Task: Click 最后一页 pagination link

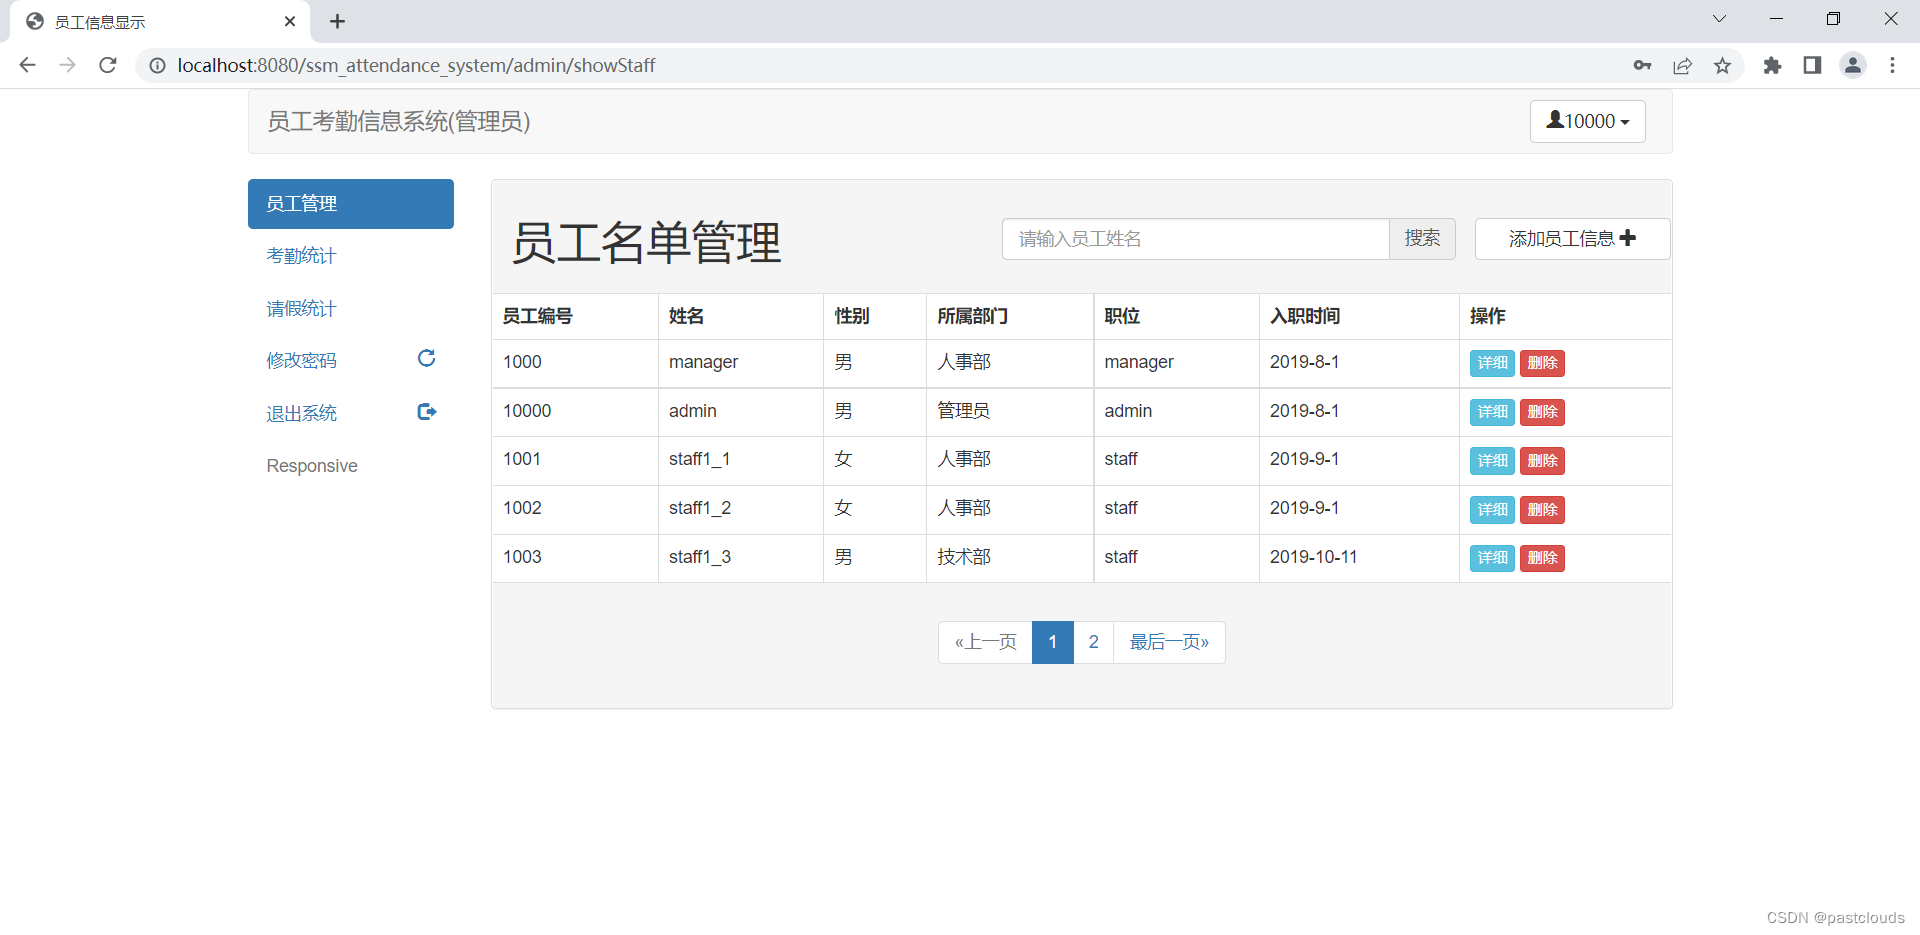Action: tap(1168, 641)
